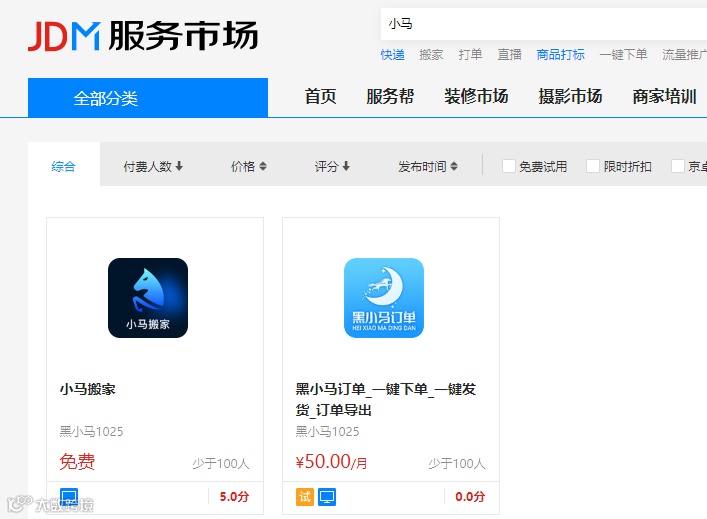
Task: Open the 装修市场 nav item
Action: [476, 96]
